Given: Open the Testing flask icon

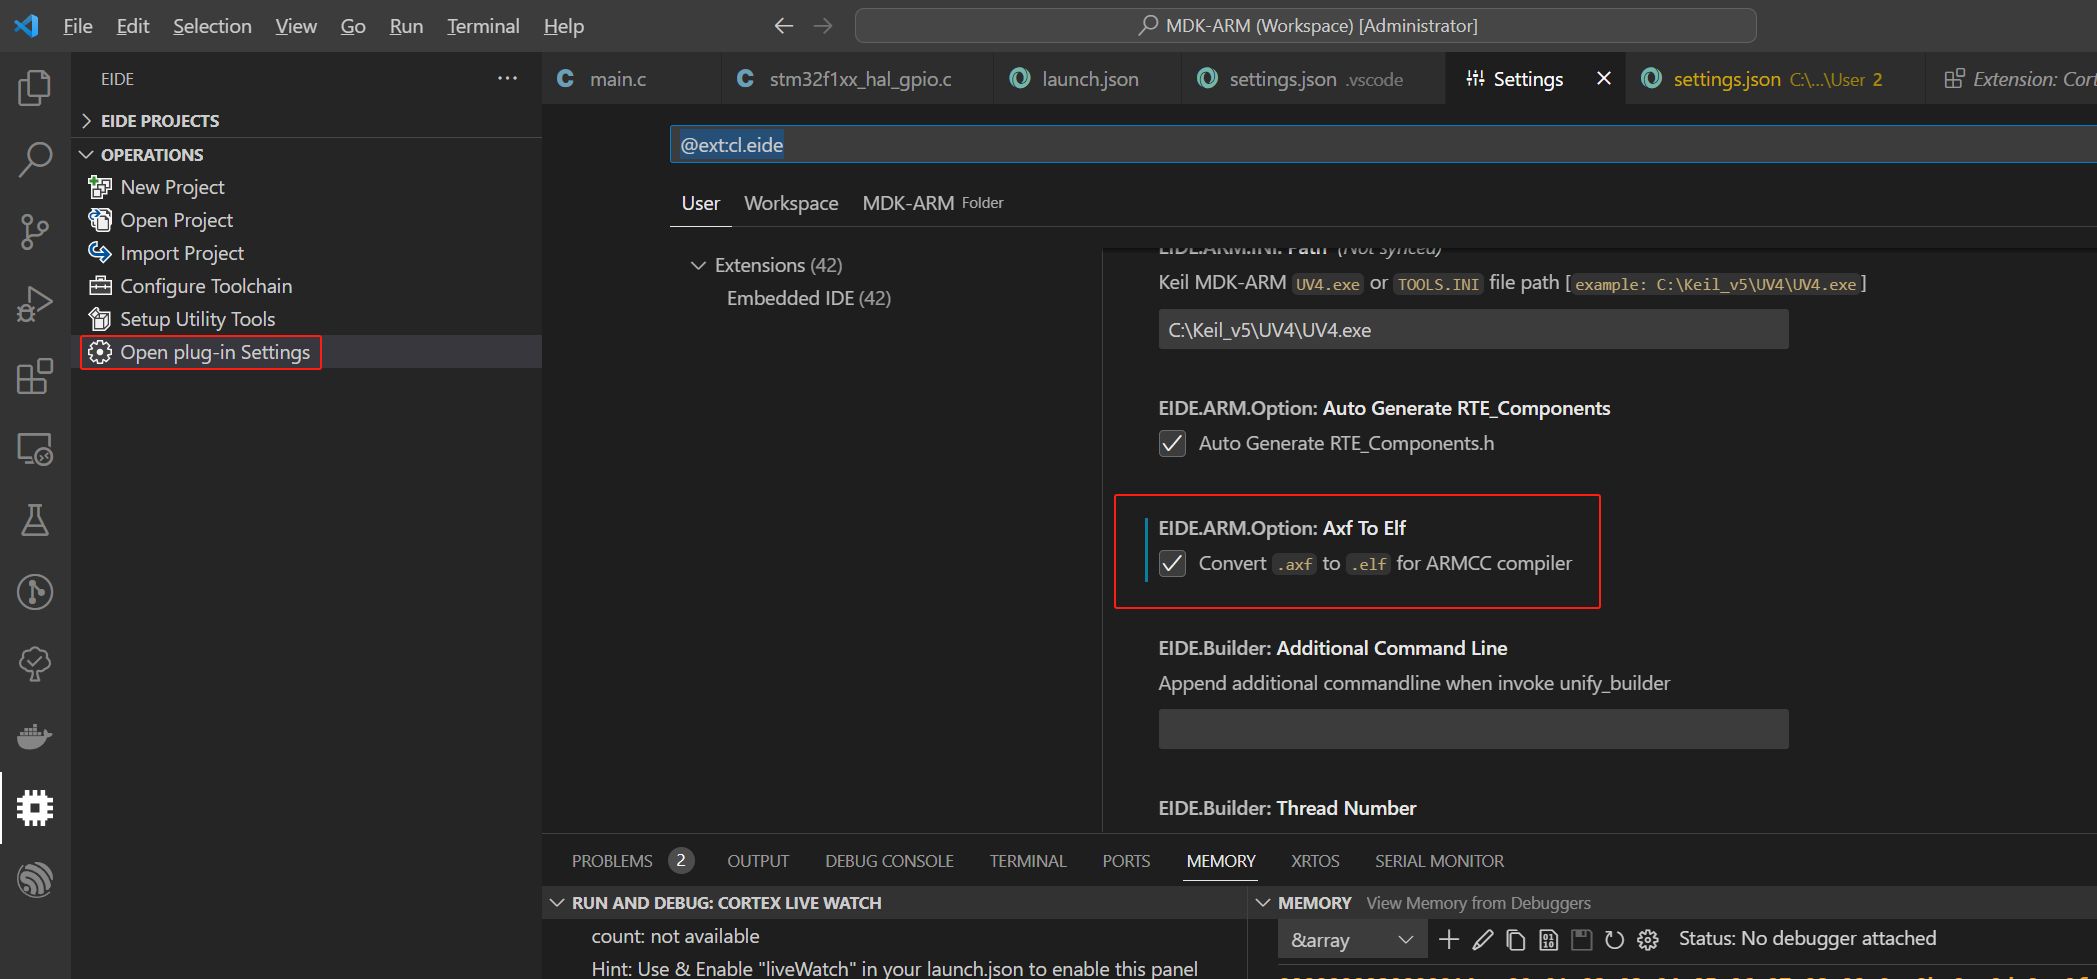Looking at the screenshot, I should (x=35, y=520).
